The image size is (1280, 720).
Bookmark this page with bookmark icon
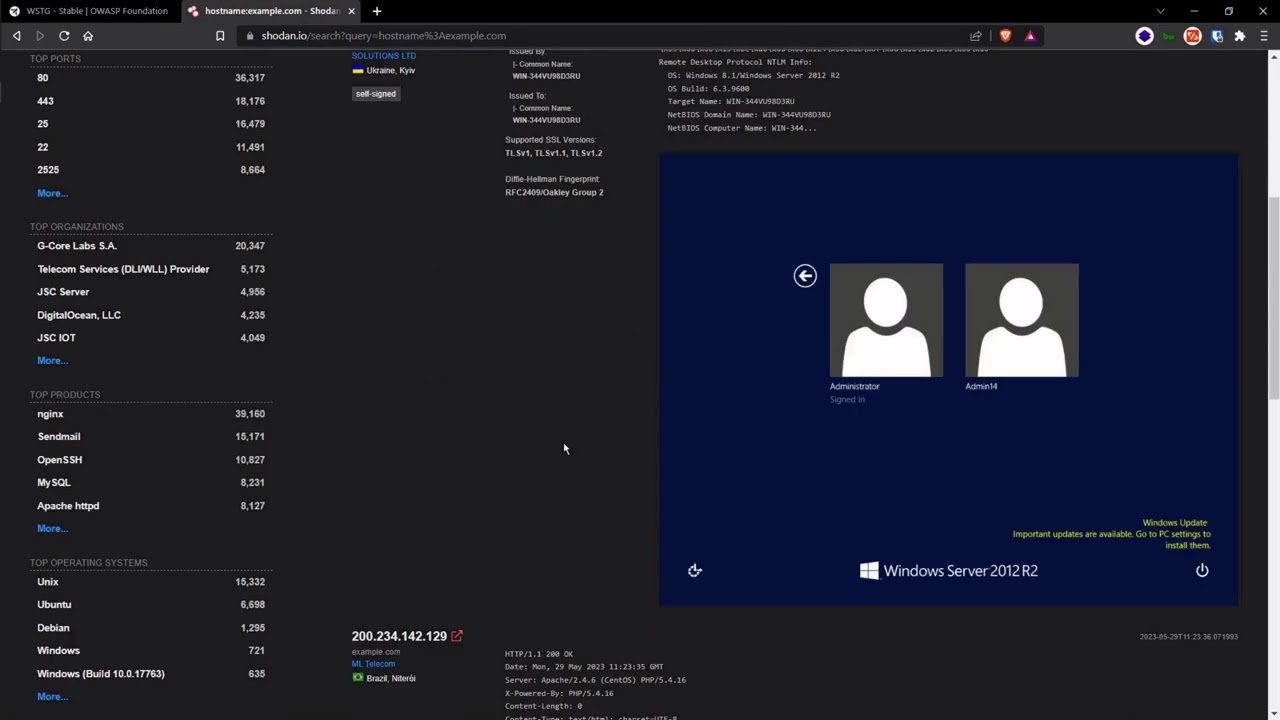220,36
